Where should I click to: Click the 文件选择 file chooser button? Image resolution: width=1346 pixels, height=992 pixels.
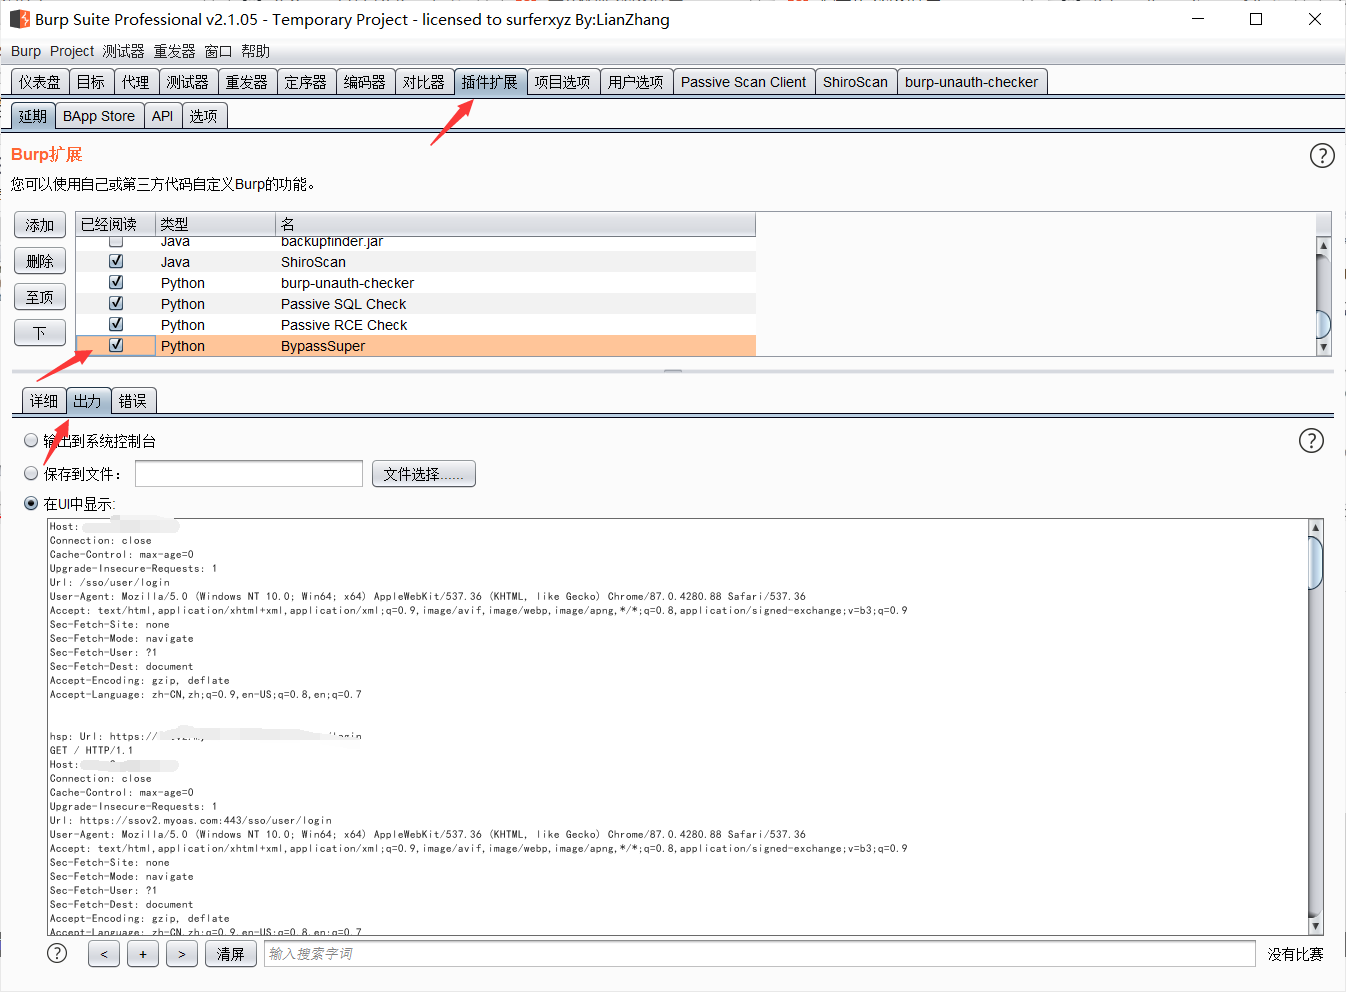coord(423,474)
